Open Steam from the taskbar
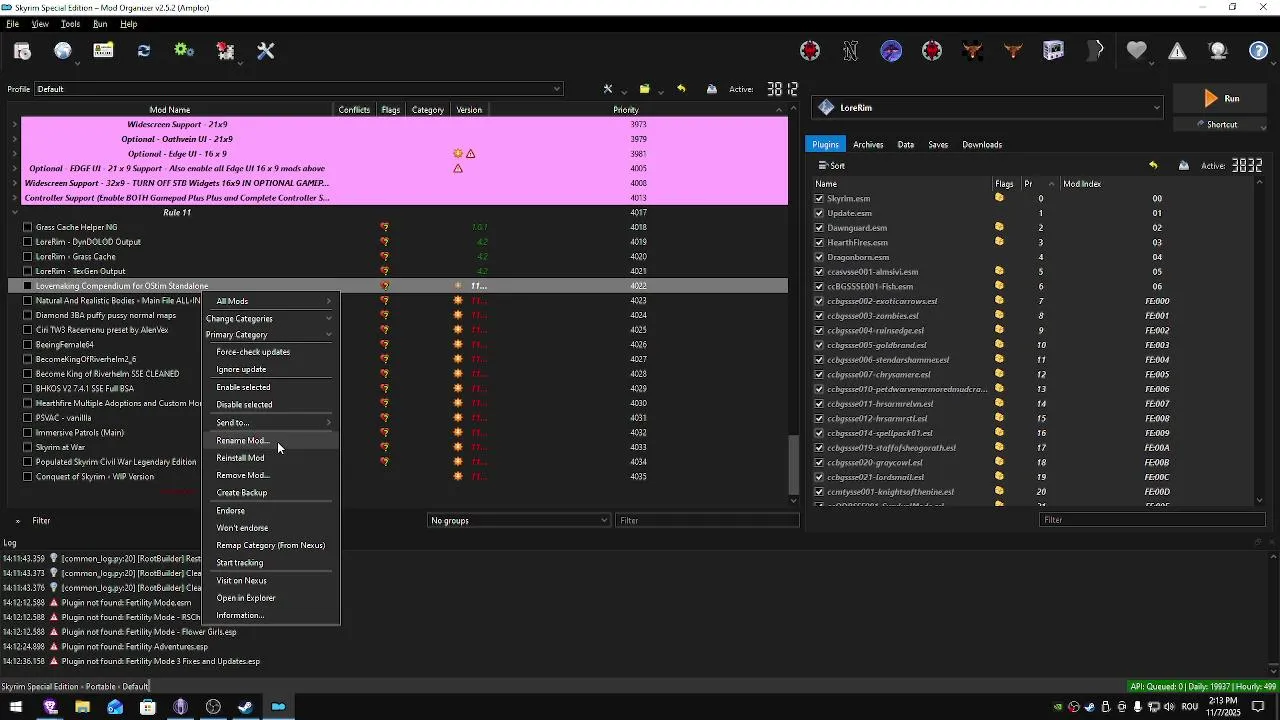The image size is (1280, 720). click(x=245, y=707)
